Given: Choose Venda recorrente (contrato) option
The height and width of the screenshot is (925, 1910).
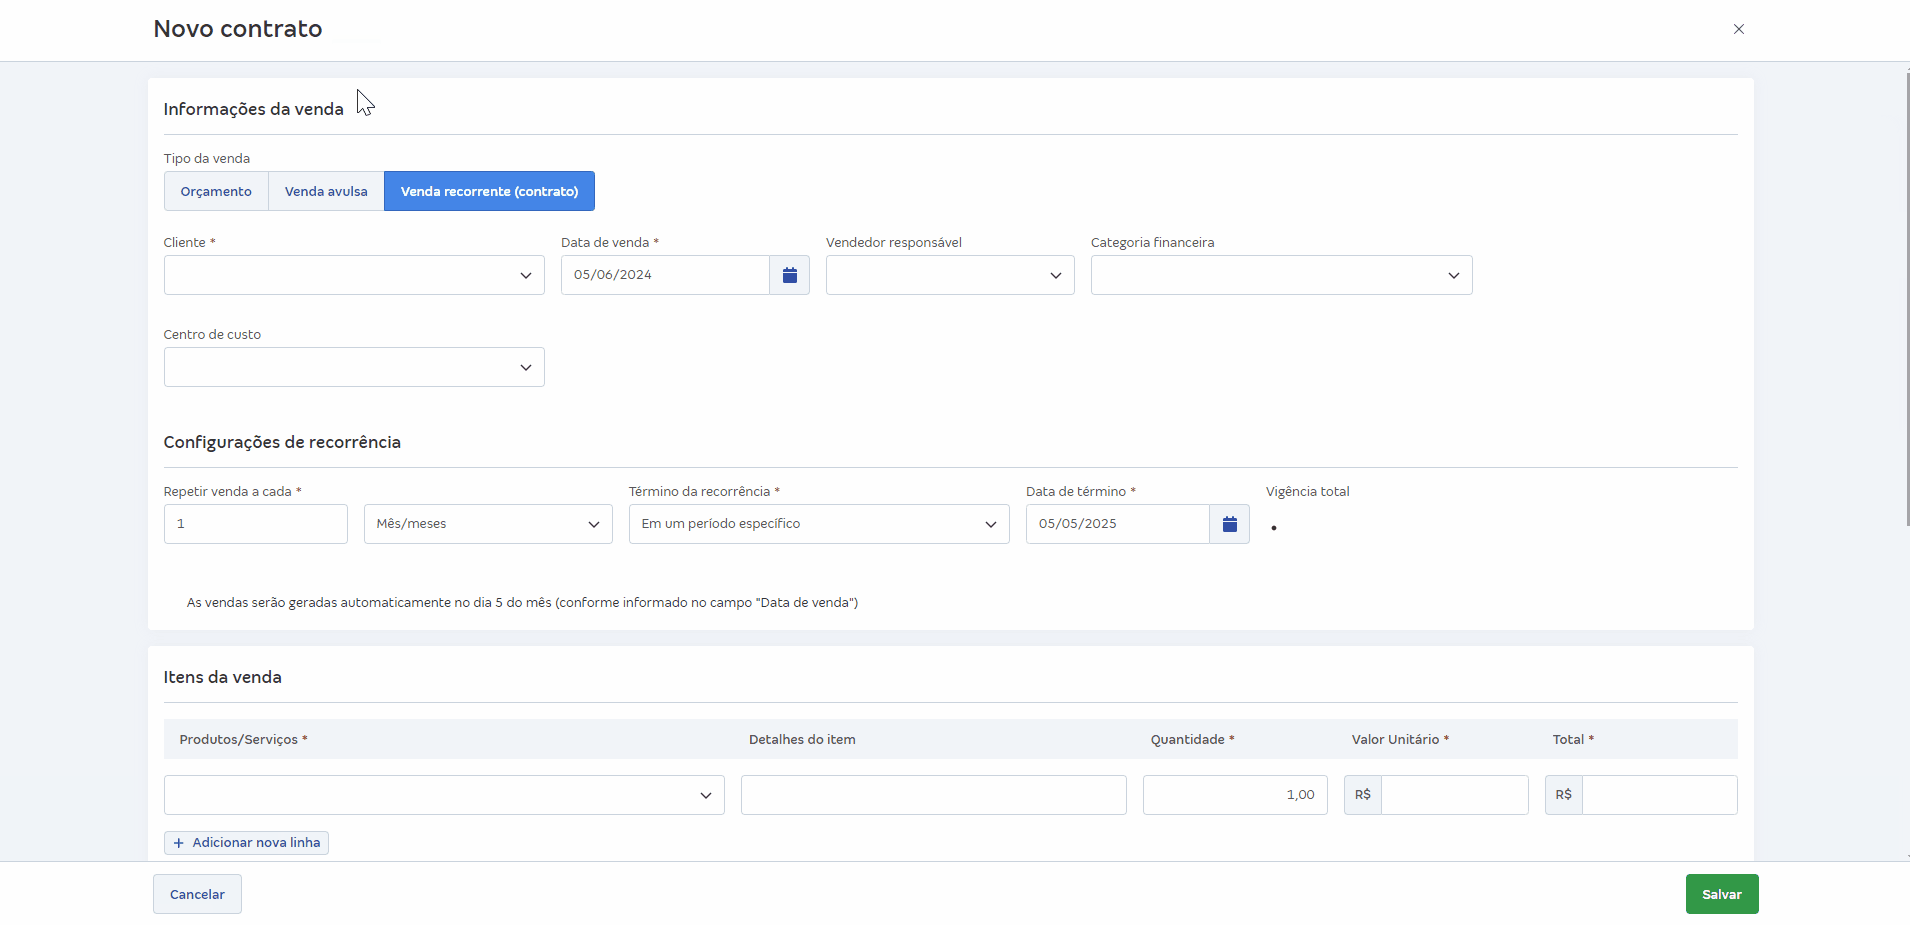Looking at the screenshot, I should (x=489, y=191).
